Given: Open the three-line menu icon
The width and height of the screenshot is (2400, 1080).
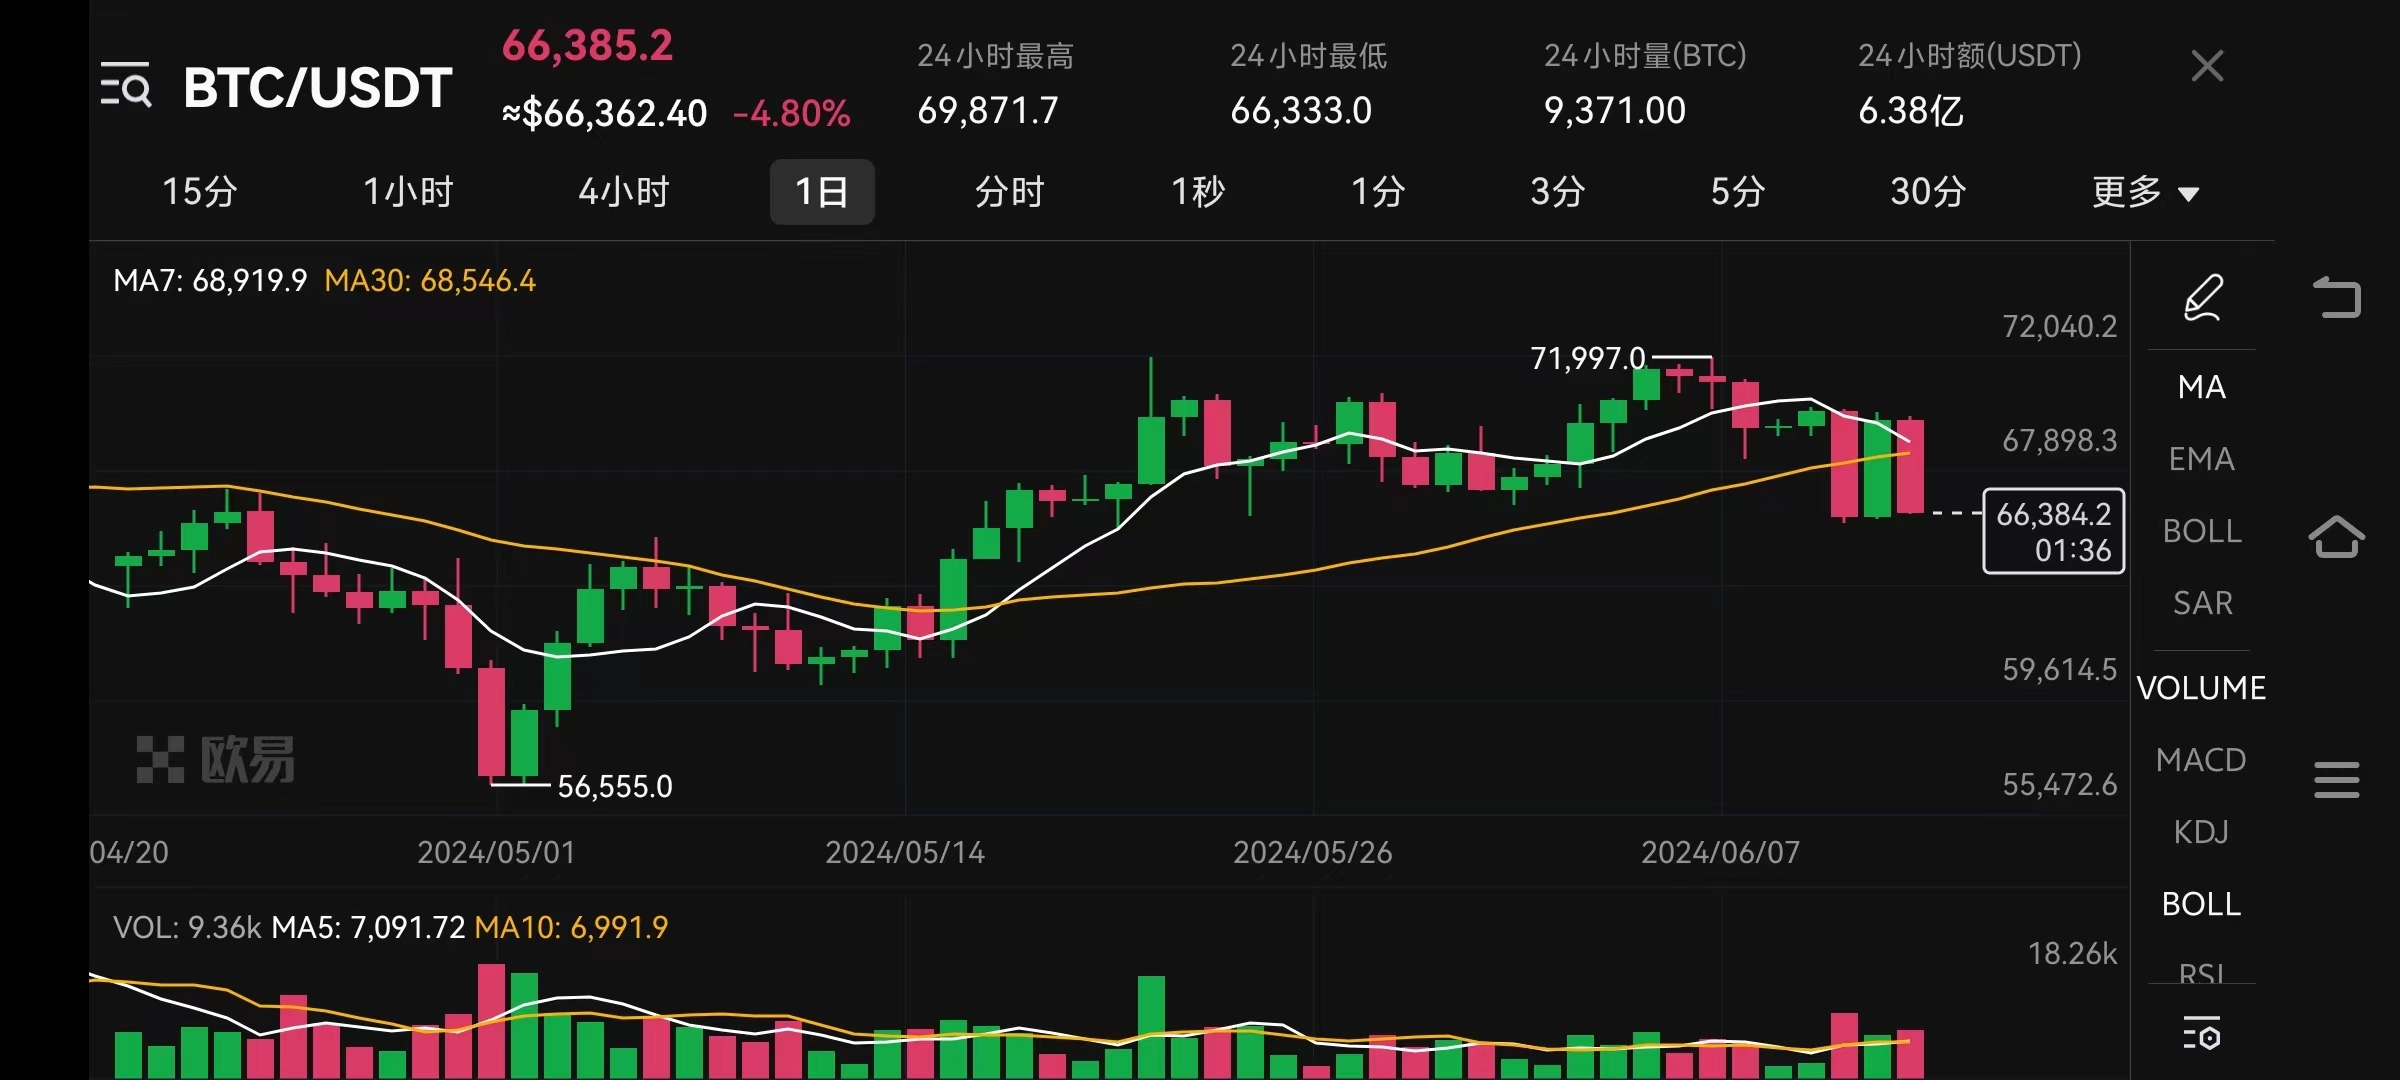Looking at the screenshot, I should (2337, 780).
